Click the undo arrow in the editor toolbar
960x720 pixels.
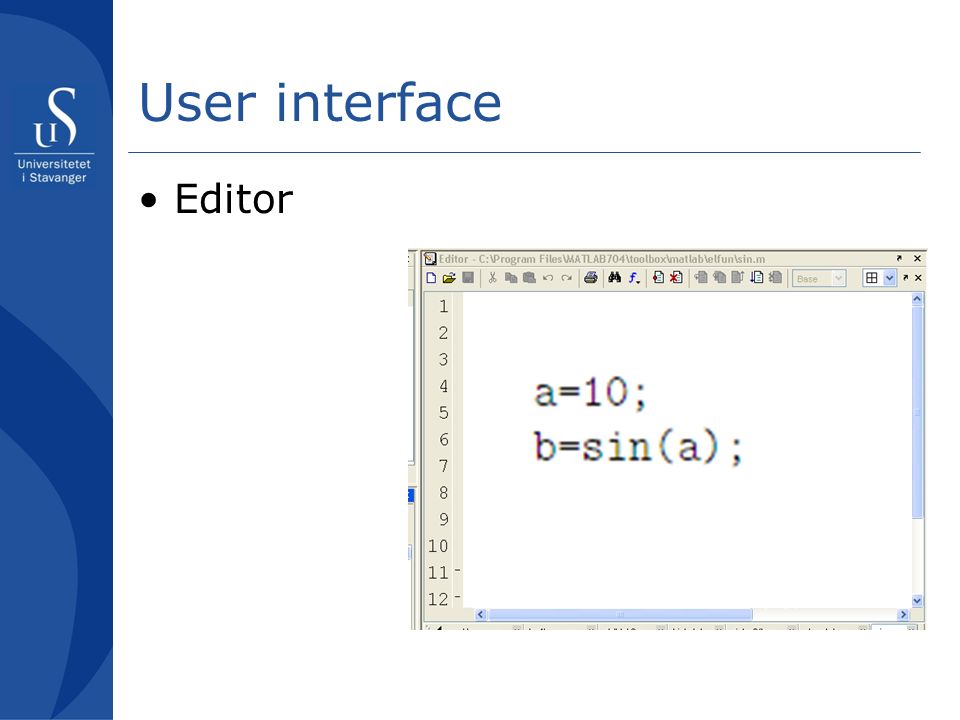click(548, 278)
